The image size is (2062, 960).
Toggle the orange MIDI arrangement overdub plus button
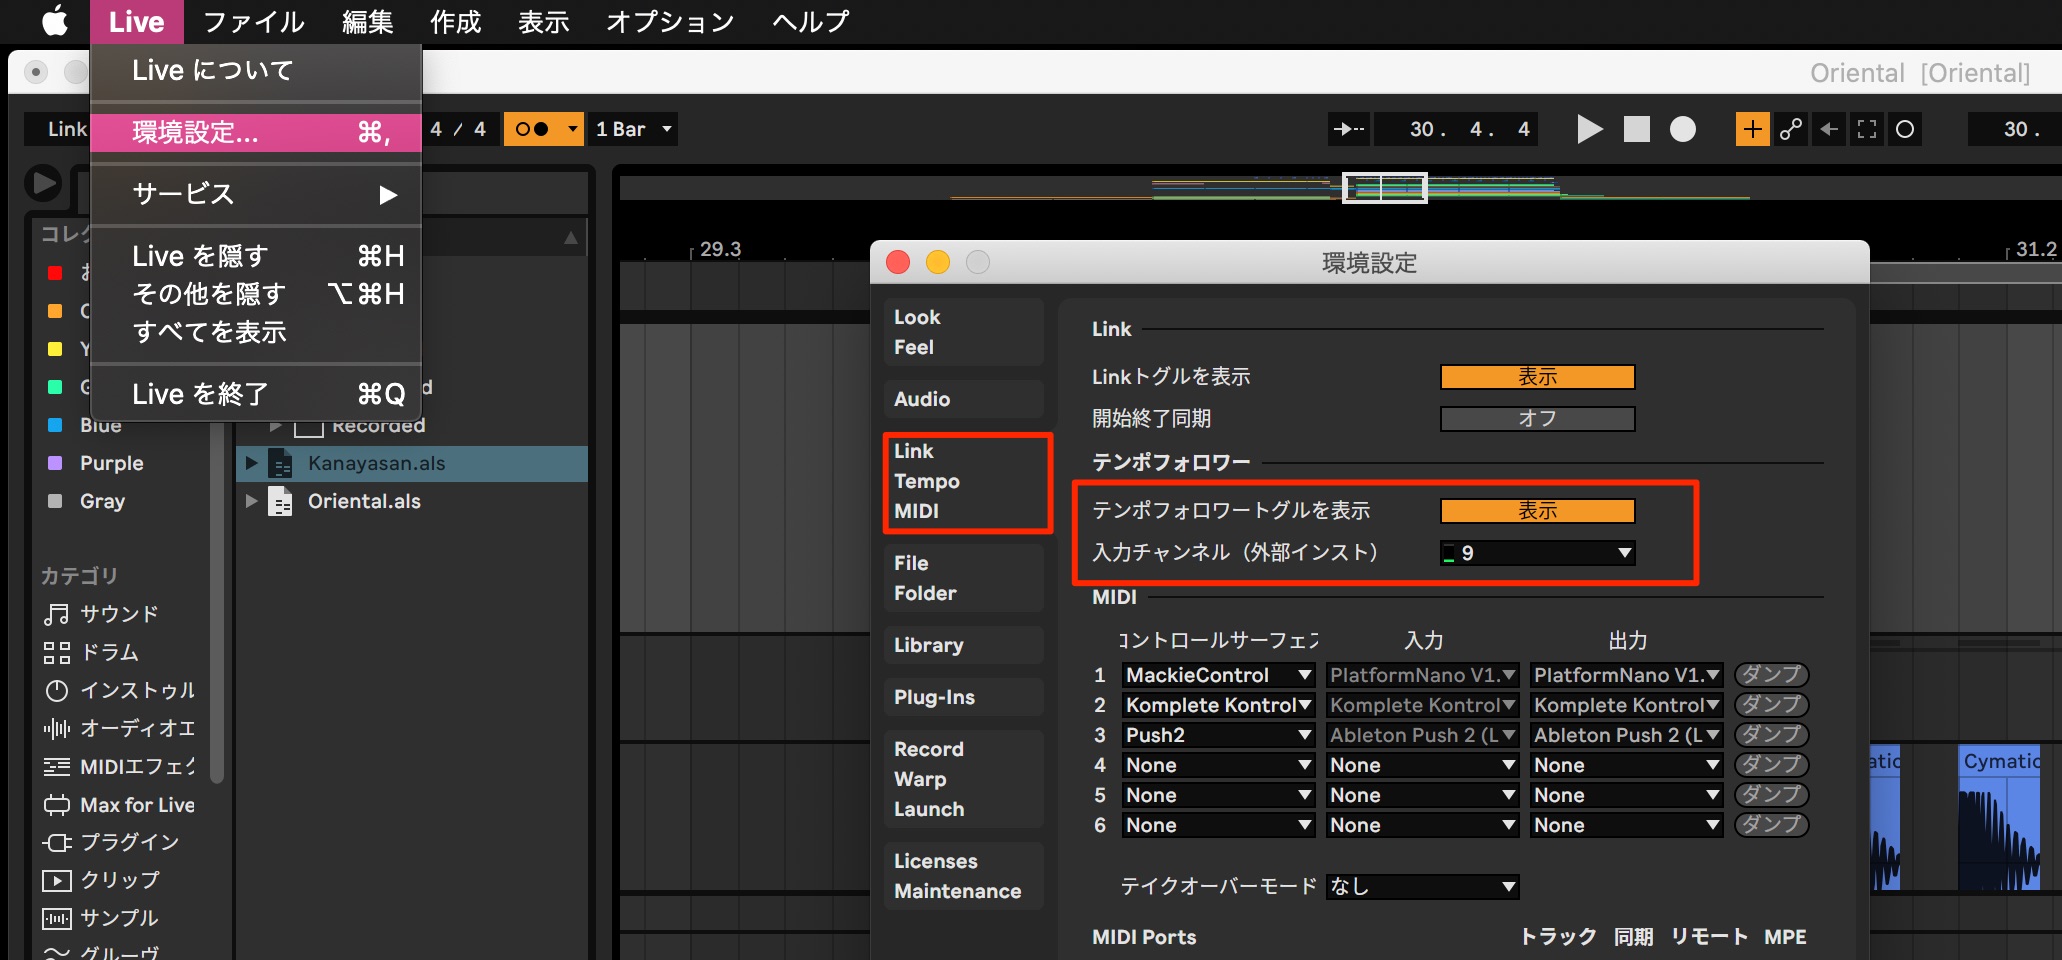1752,129
